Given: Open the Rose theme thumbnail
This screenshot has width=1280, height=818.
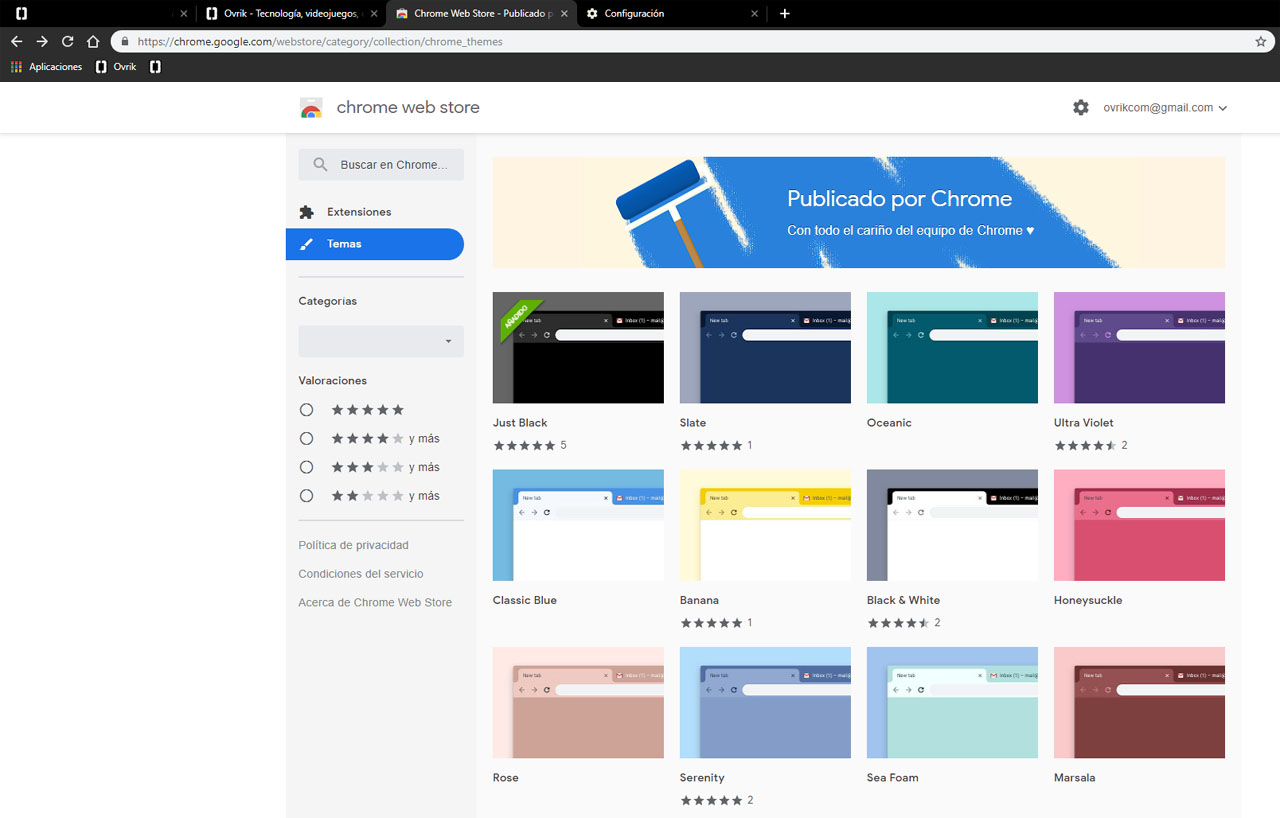Looking at the screenshot, I should click(x=578, y=703).
